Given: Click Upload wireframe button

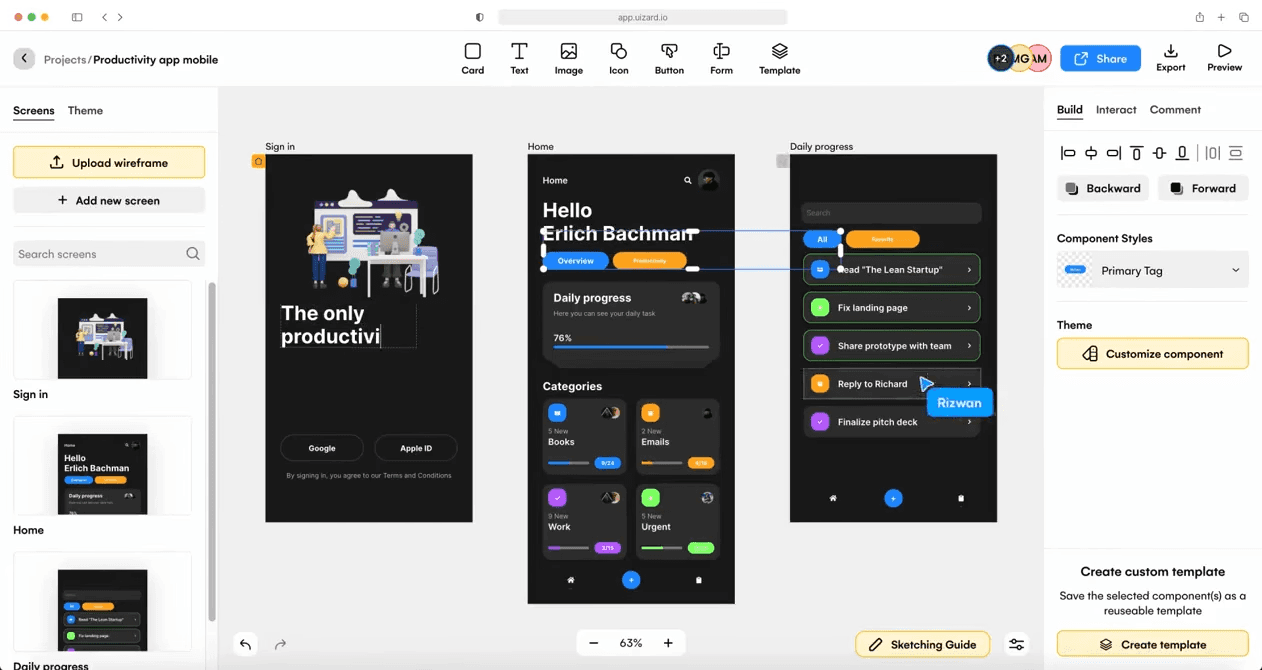Looking at the screenshot, I should point(109,162).
